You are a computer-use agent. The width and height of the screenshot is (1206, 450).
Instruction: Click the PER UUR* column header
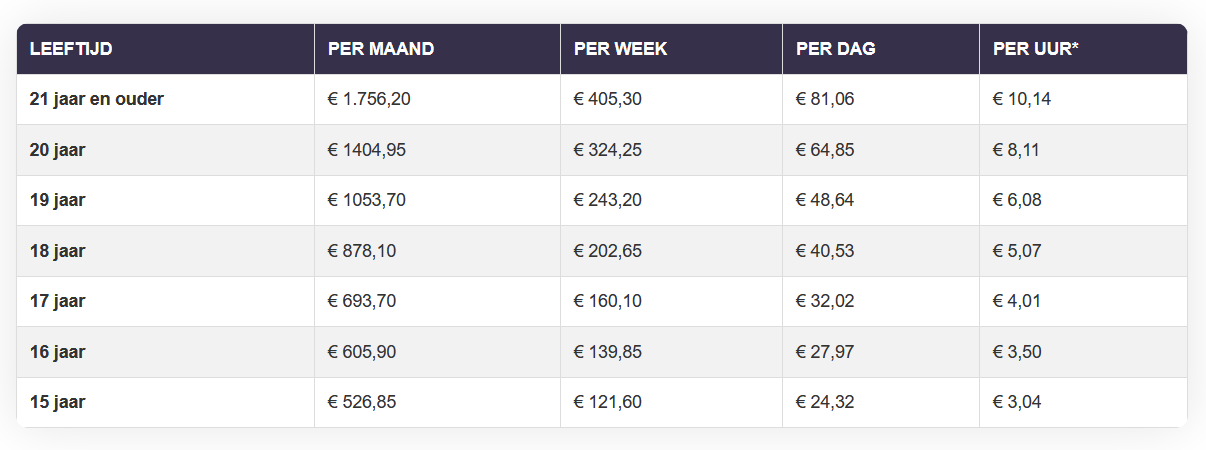click(1036, 49)
